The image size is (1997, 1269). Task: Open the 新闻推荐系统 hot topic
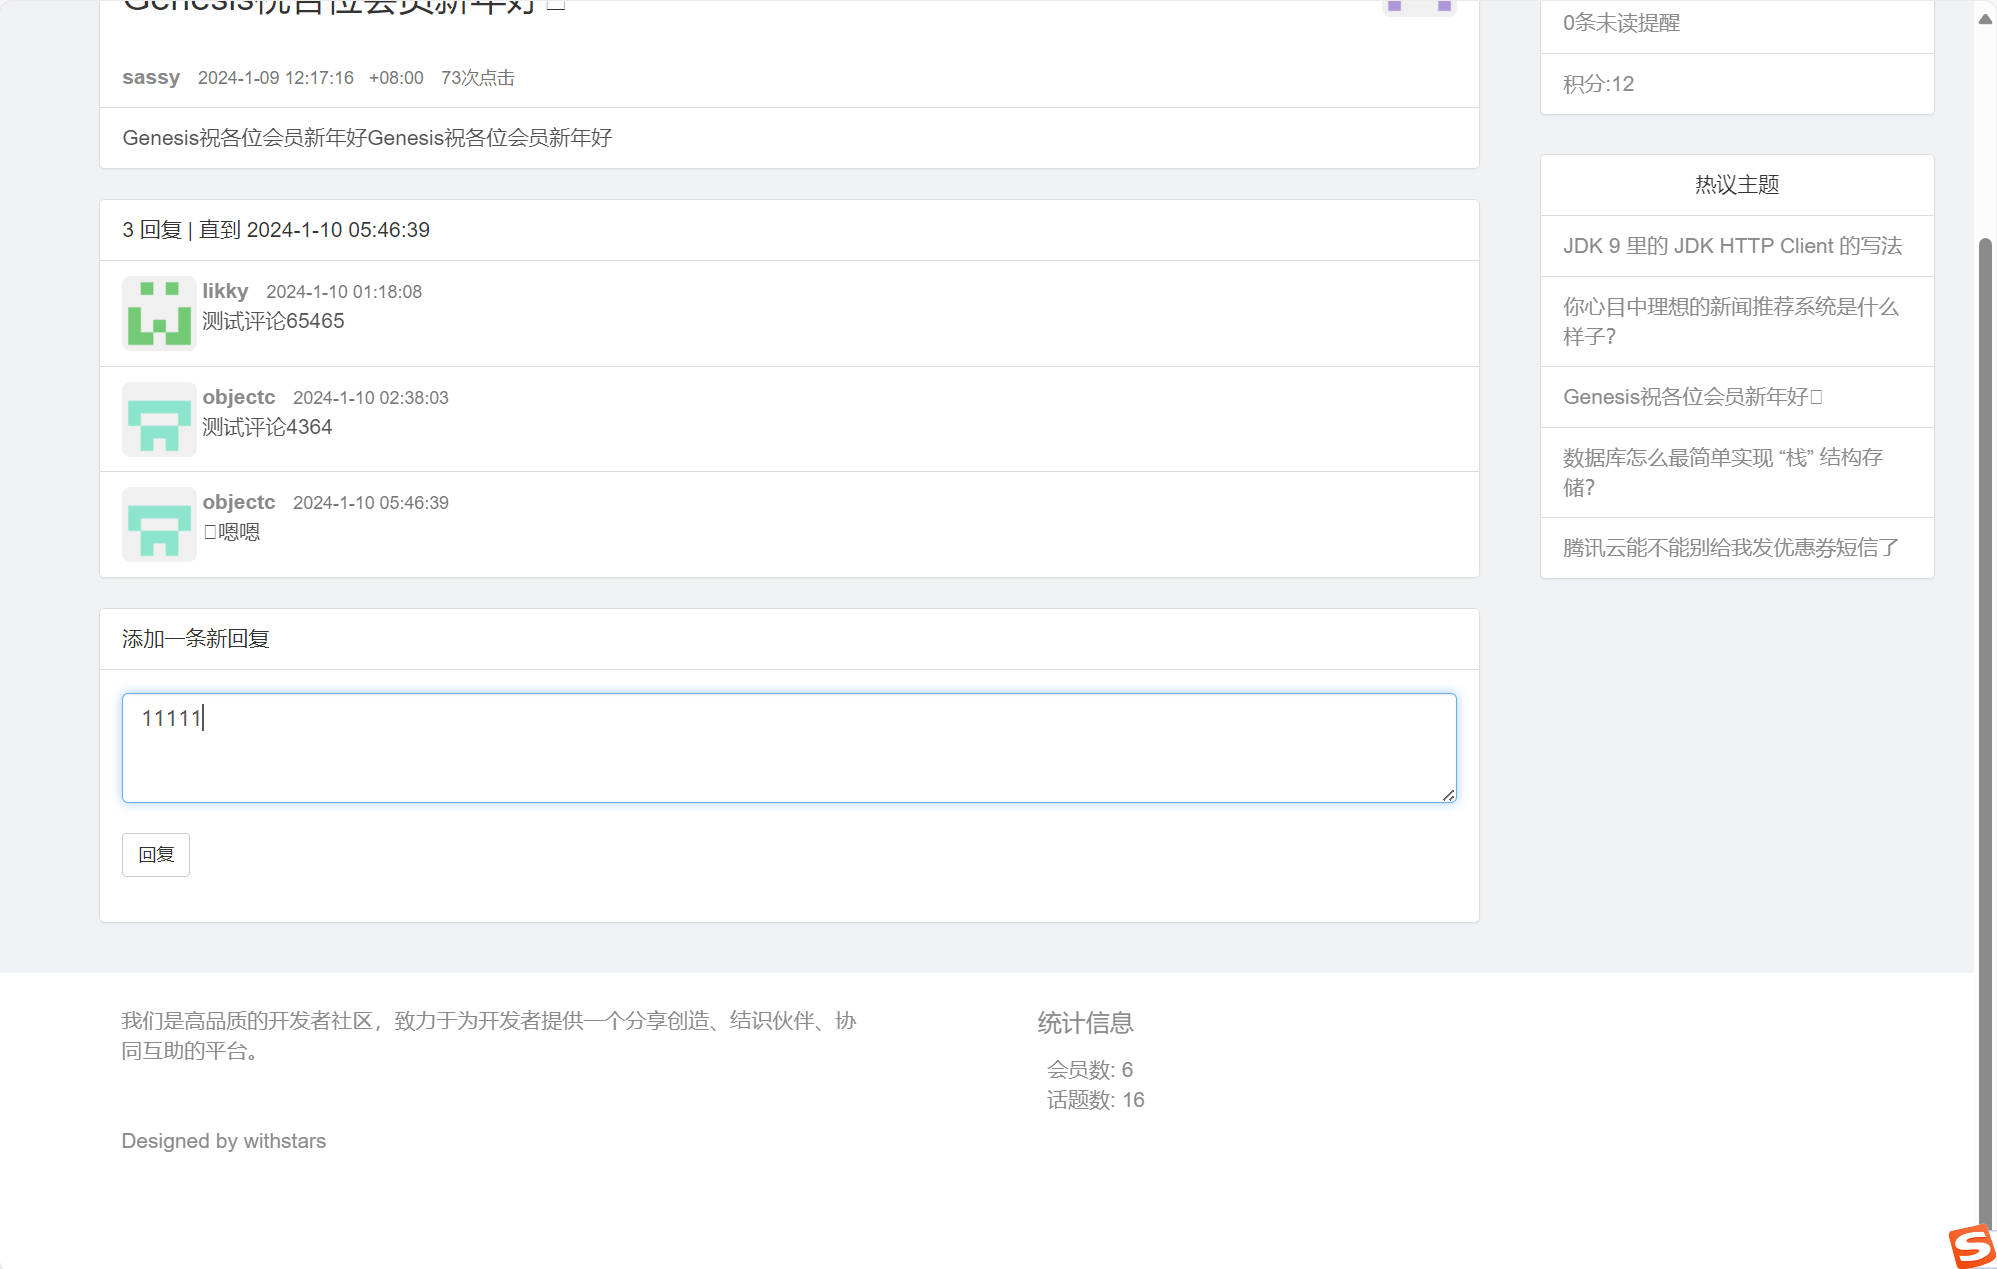point(1730,322)
